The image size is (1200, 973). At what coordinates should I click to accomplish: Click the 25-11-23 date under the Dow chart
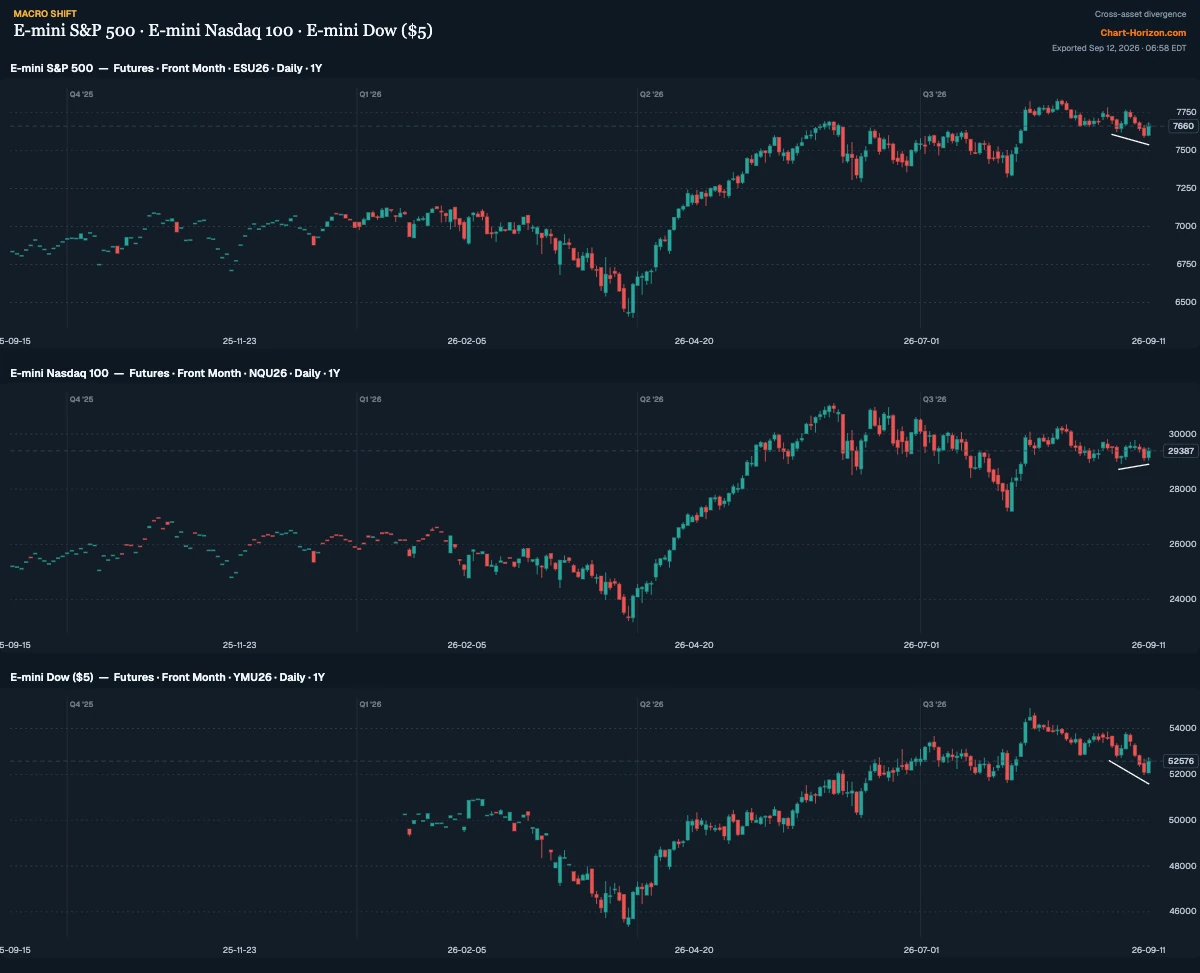click(x=240, y=950)
